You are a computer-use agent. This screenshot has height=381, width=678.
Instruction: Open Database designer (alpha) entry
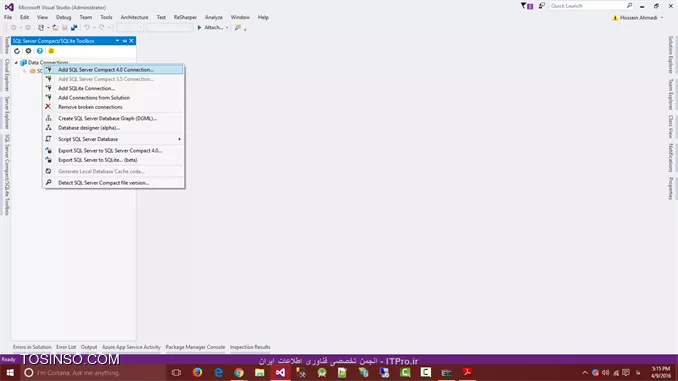(114, 128)
